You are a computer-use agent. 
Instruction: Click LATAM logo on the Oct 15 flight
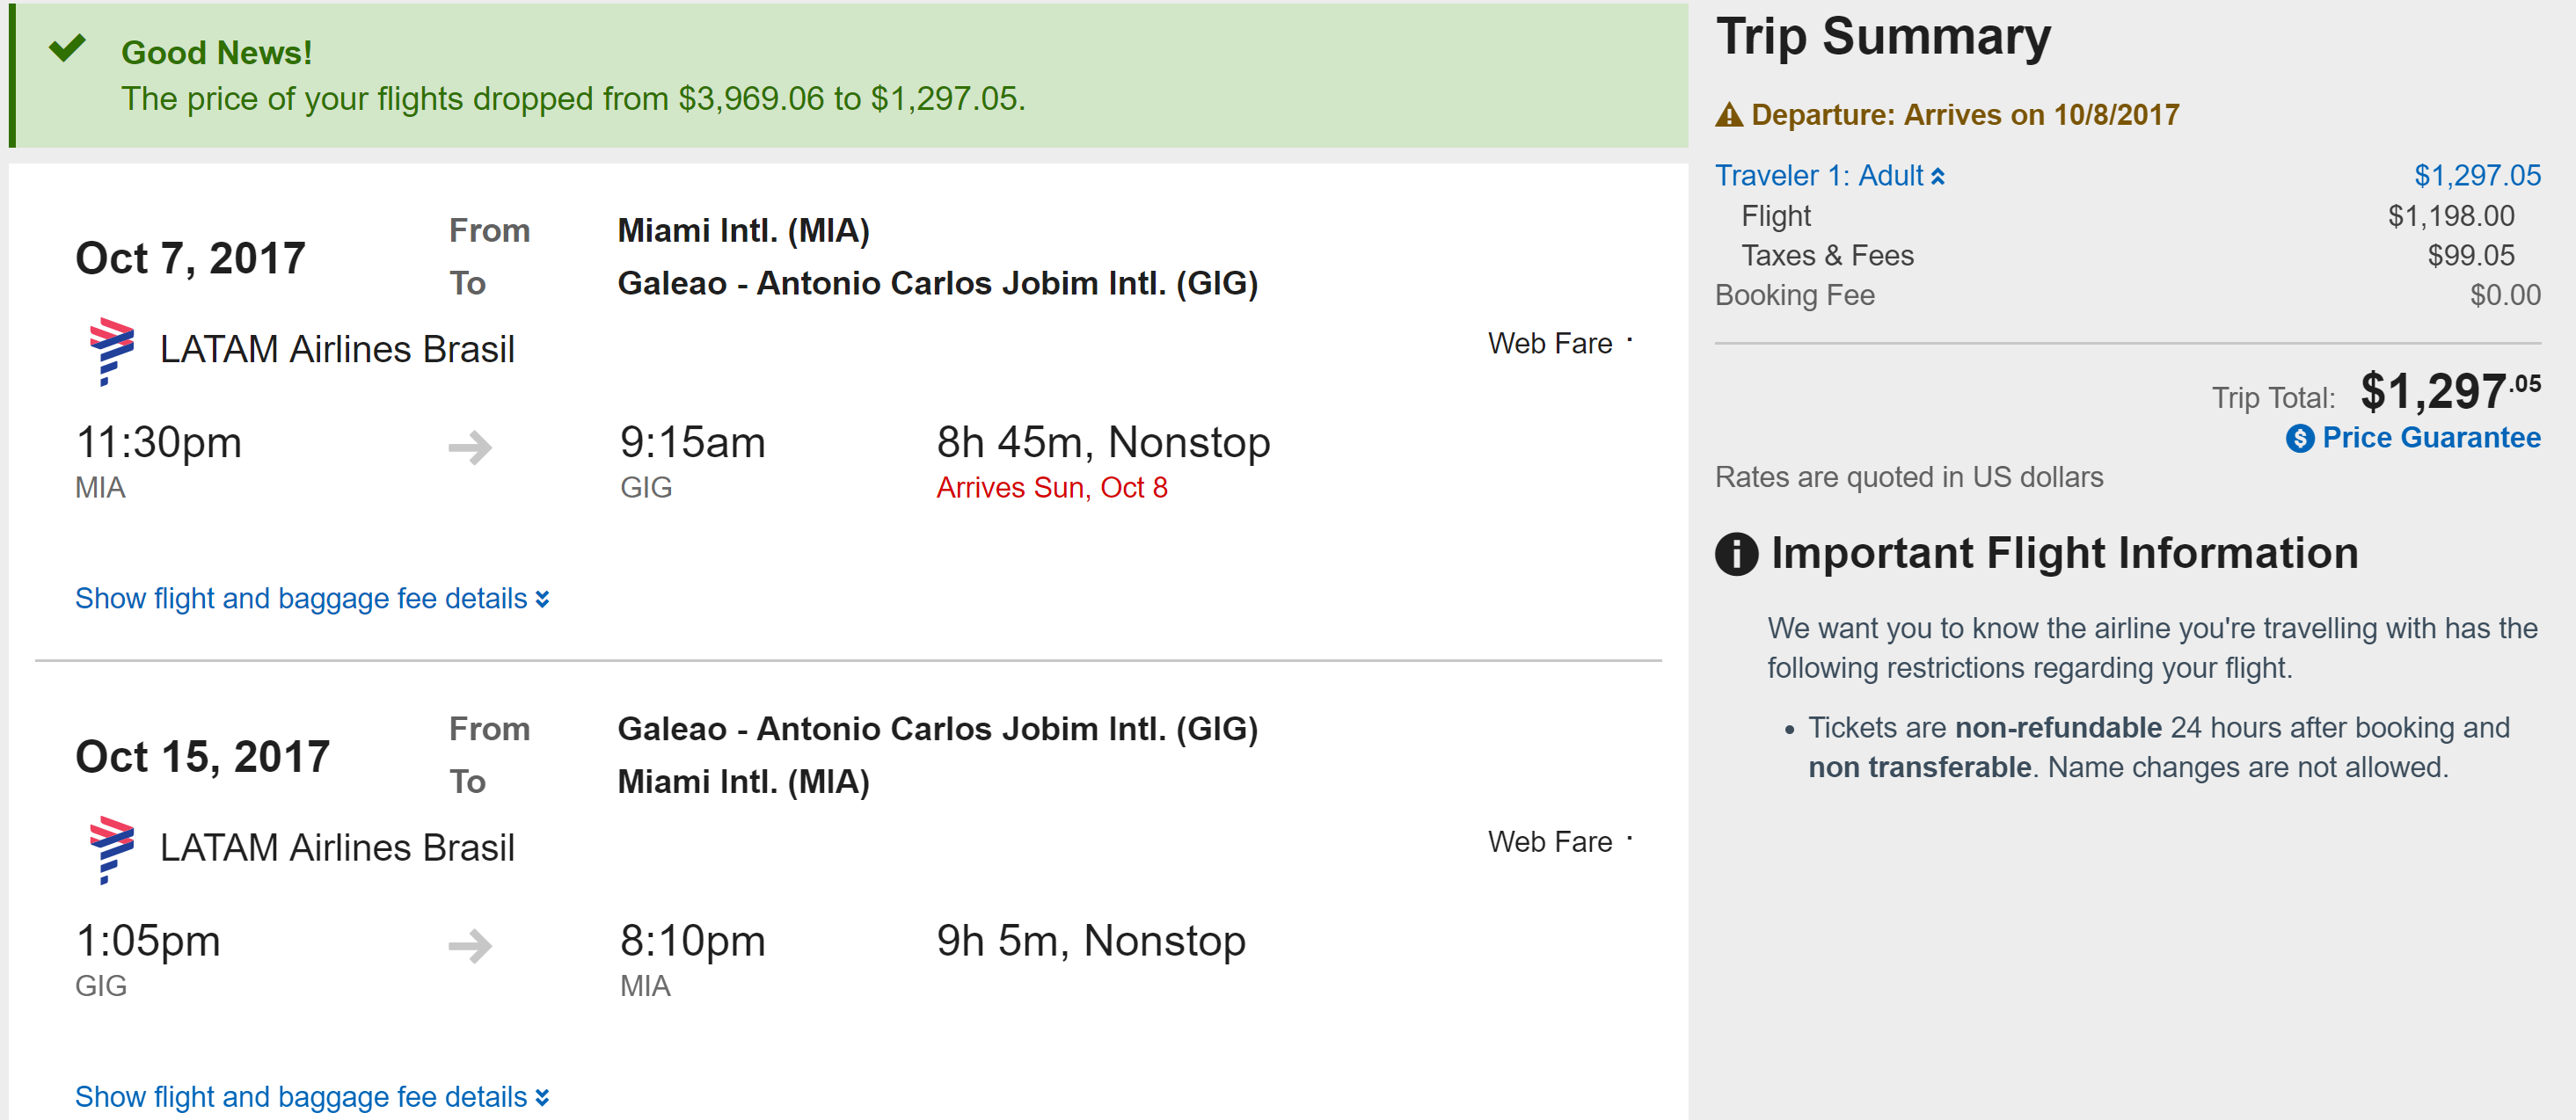(111, 849)
